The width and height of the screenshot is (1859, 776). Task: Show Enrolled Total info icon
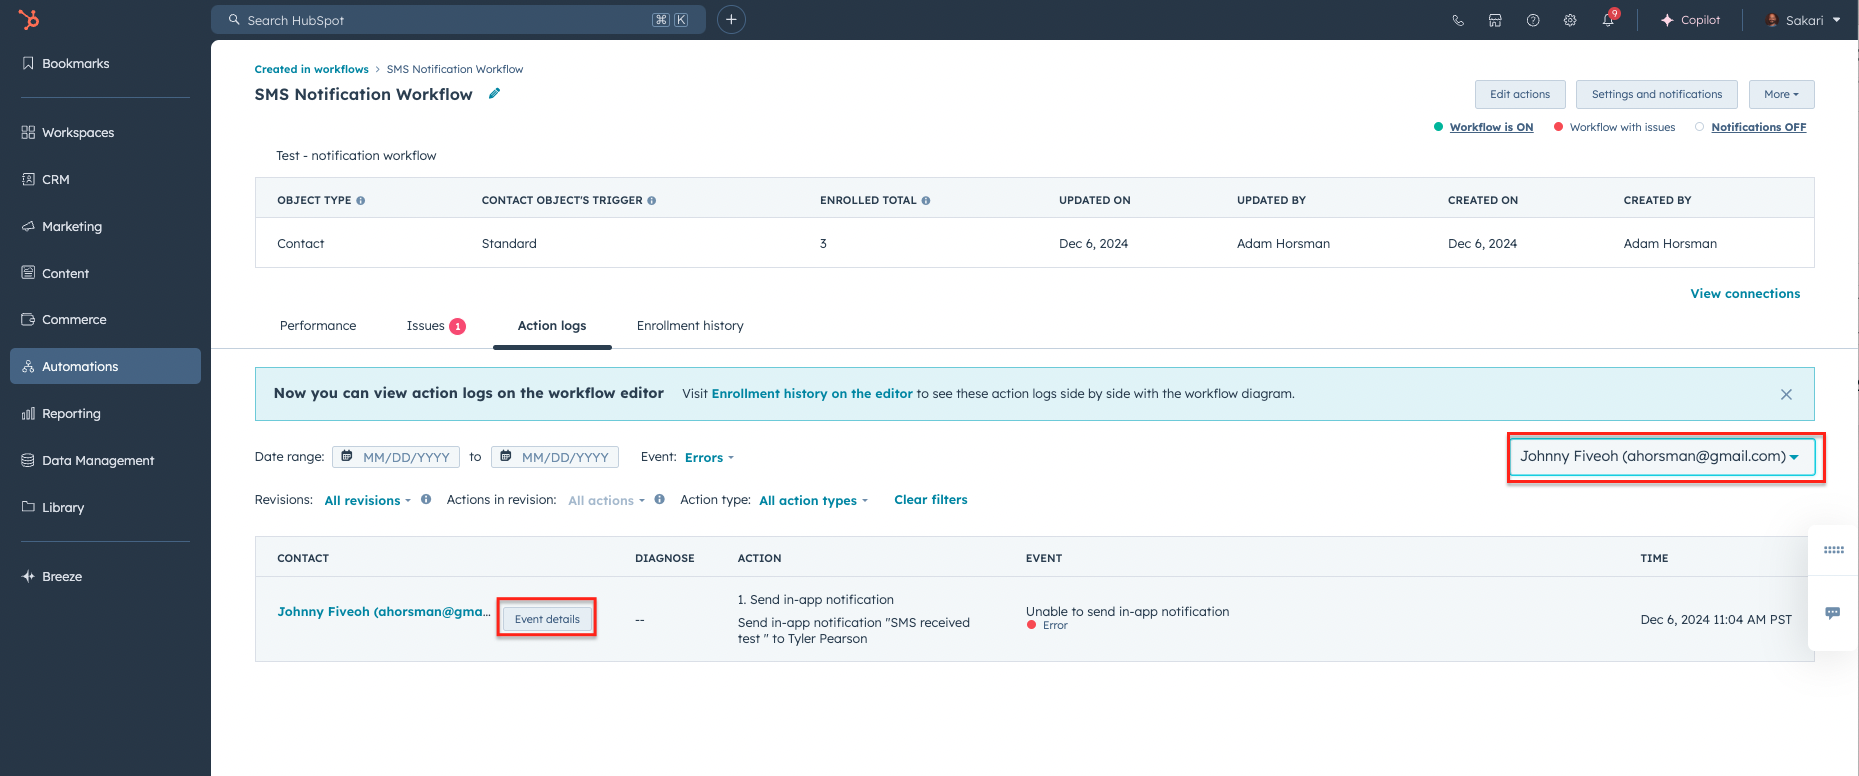click(x=926, y=200)
